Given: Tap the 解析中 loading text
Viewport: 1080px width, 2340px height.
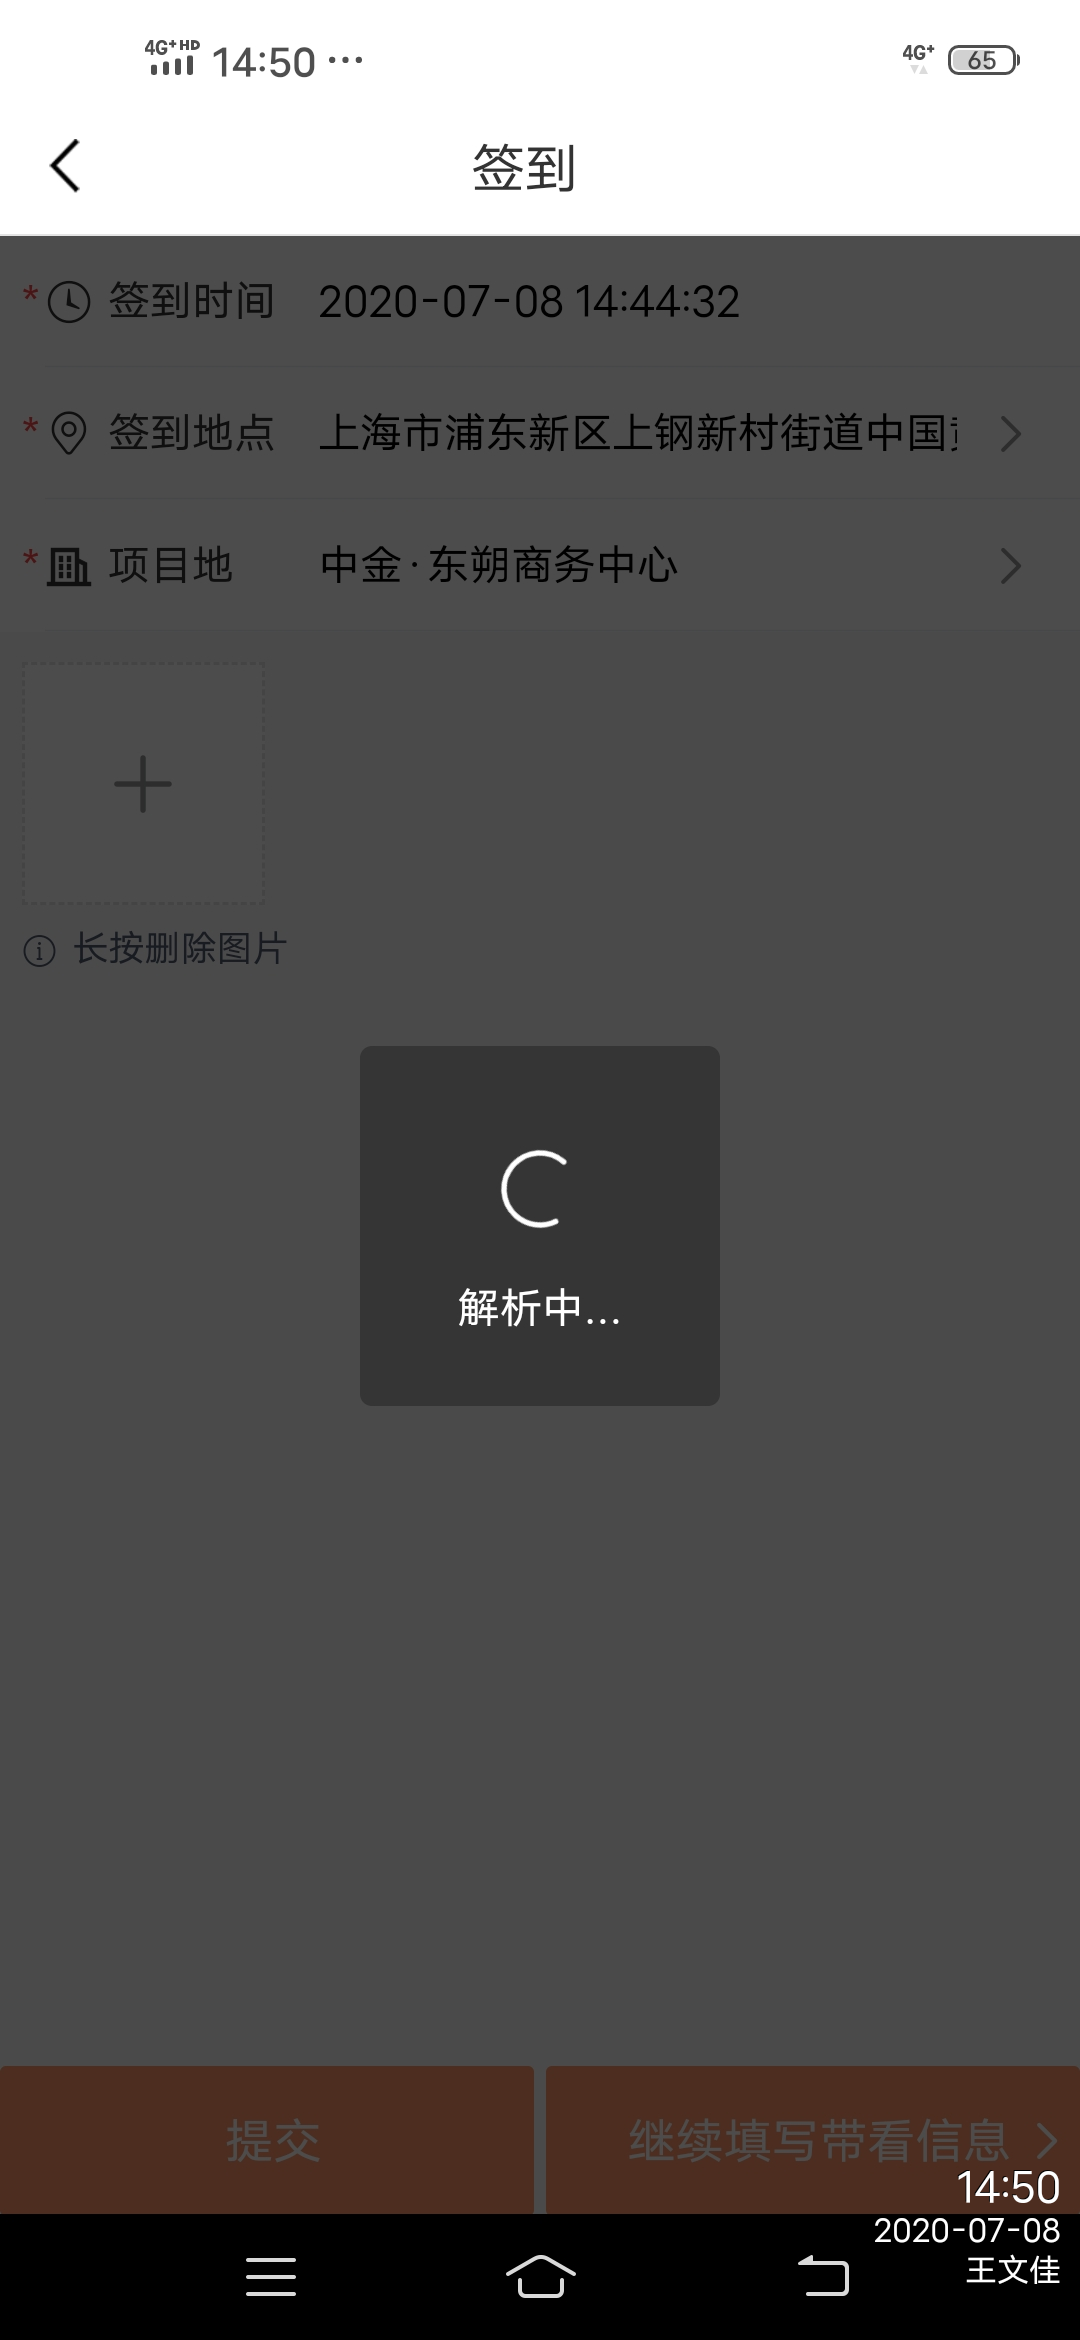Looking at the screenshot, I should 540,1308.
